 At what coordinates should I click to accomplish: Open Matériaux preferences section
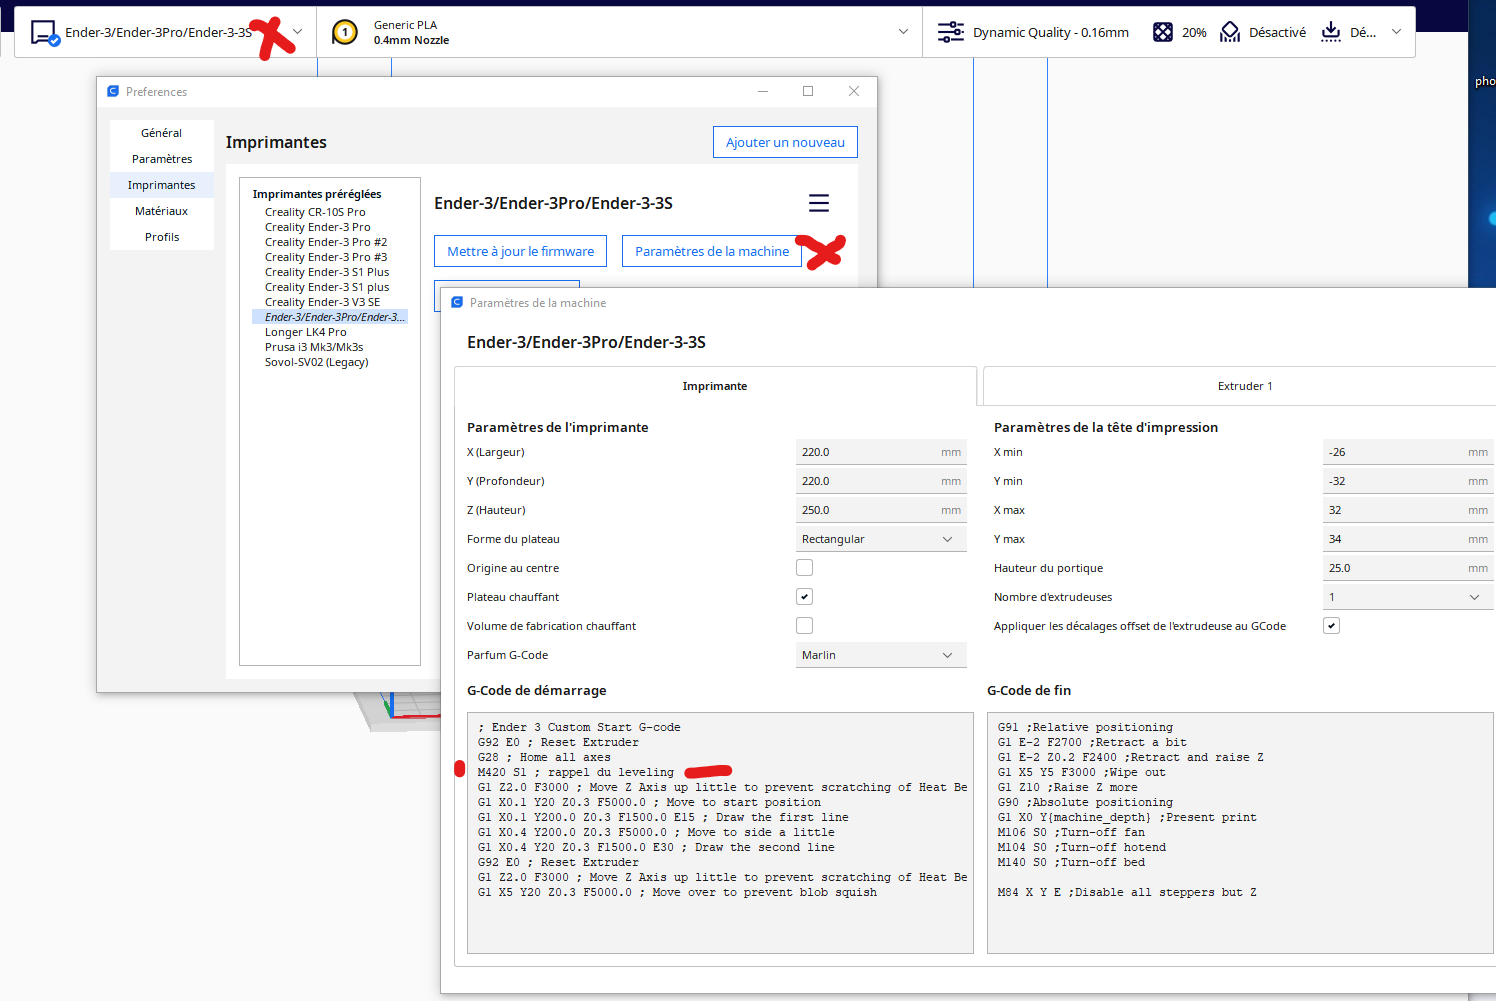162,211
